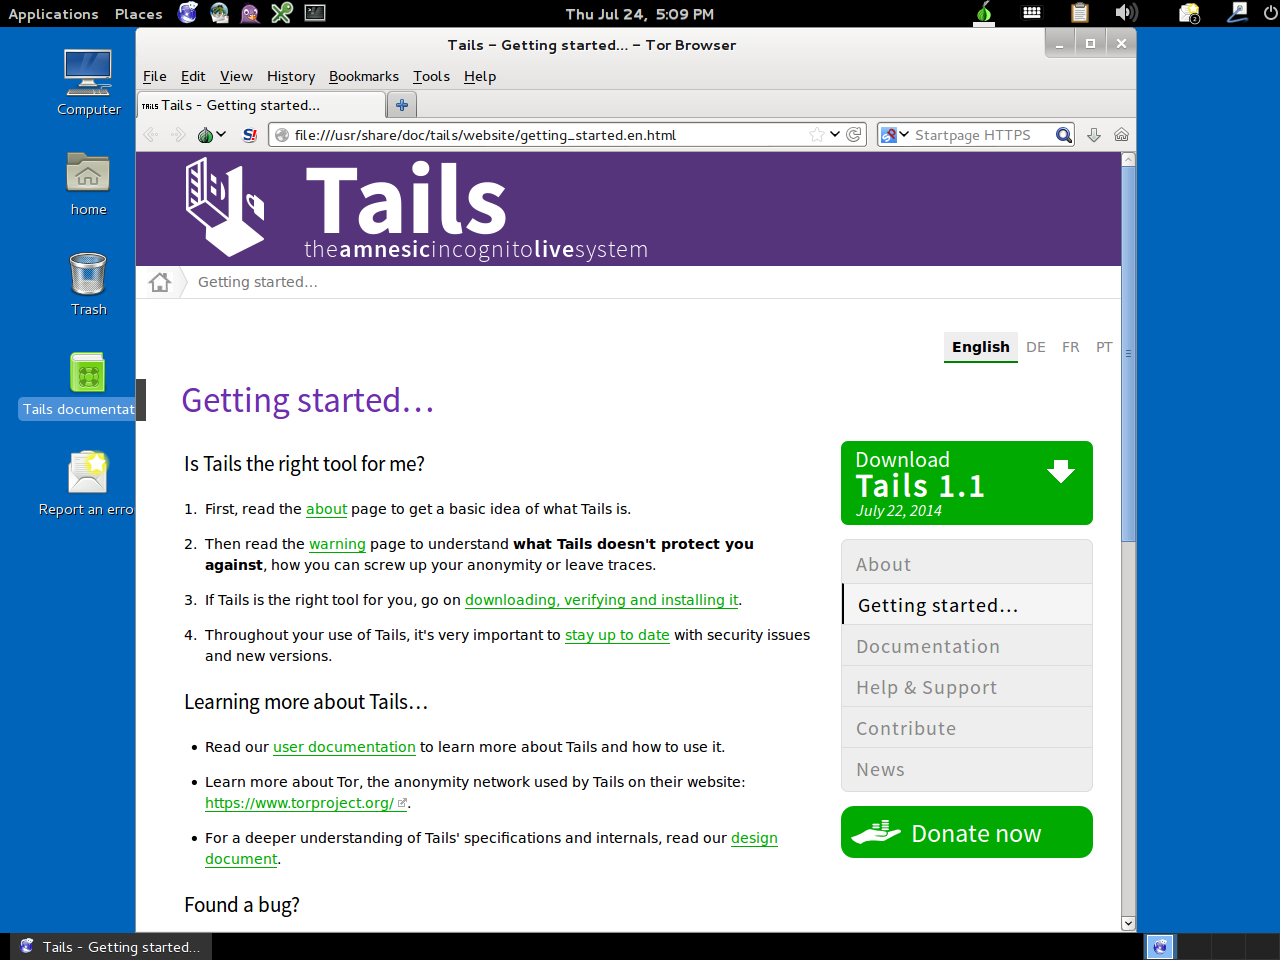Image resolution: width=1280 pixels, height=960 pixels.
Task: Click the Download Tails 1.1 button
Action: click(967, 483)
